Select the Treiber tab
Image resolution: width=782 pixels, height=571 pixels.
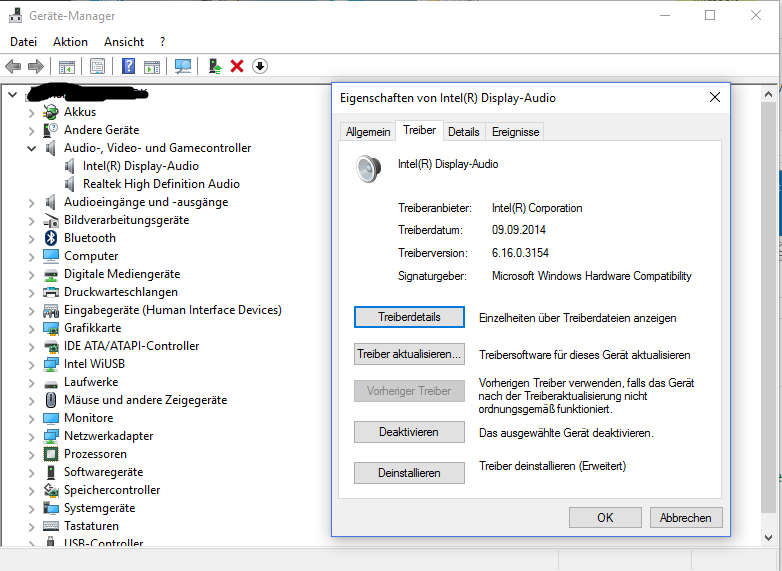click(419, 130)
